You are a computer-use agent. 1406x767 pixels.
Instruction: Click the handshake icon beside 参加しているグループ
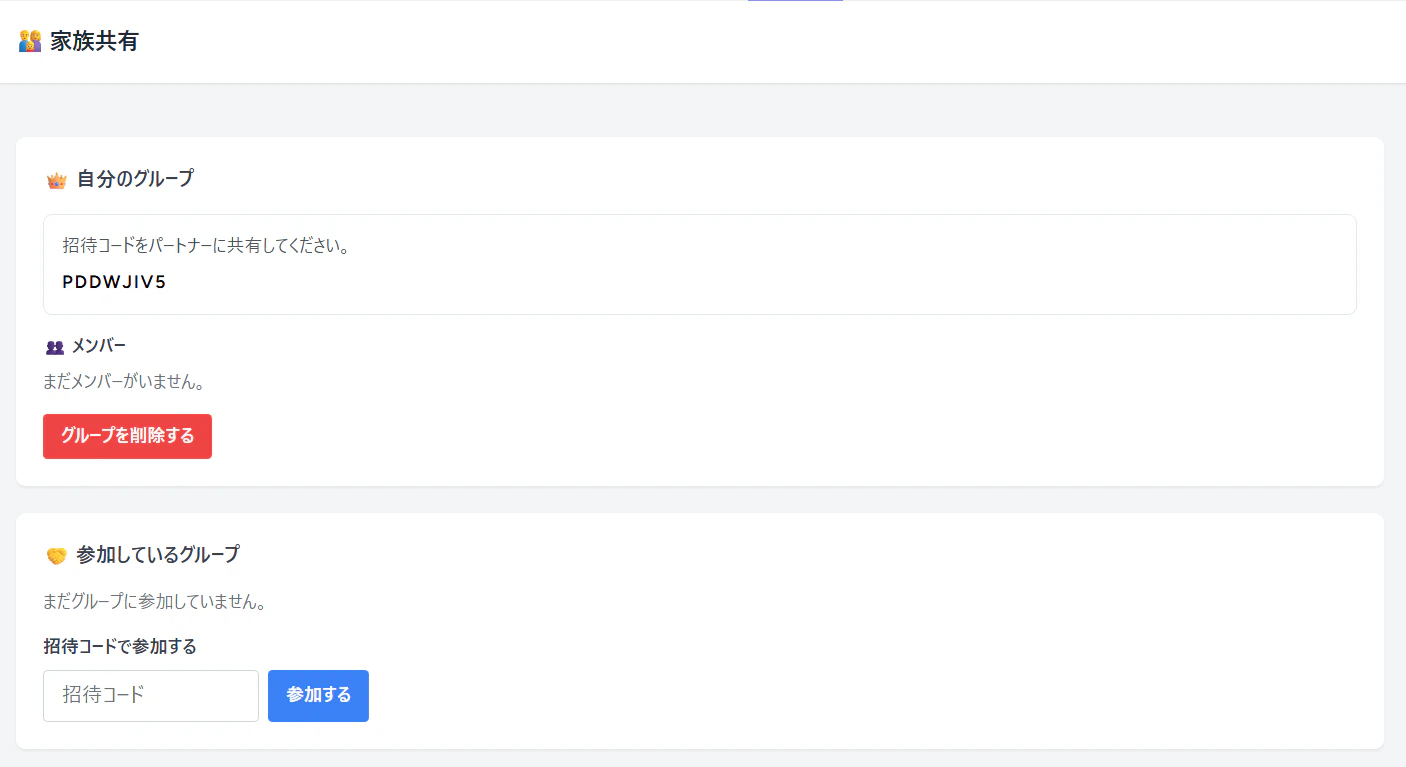coord(56,555)
